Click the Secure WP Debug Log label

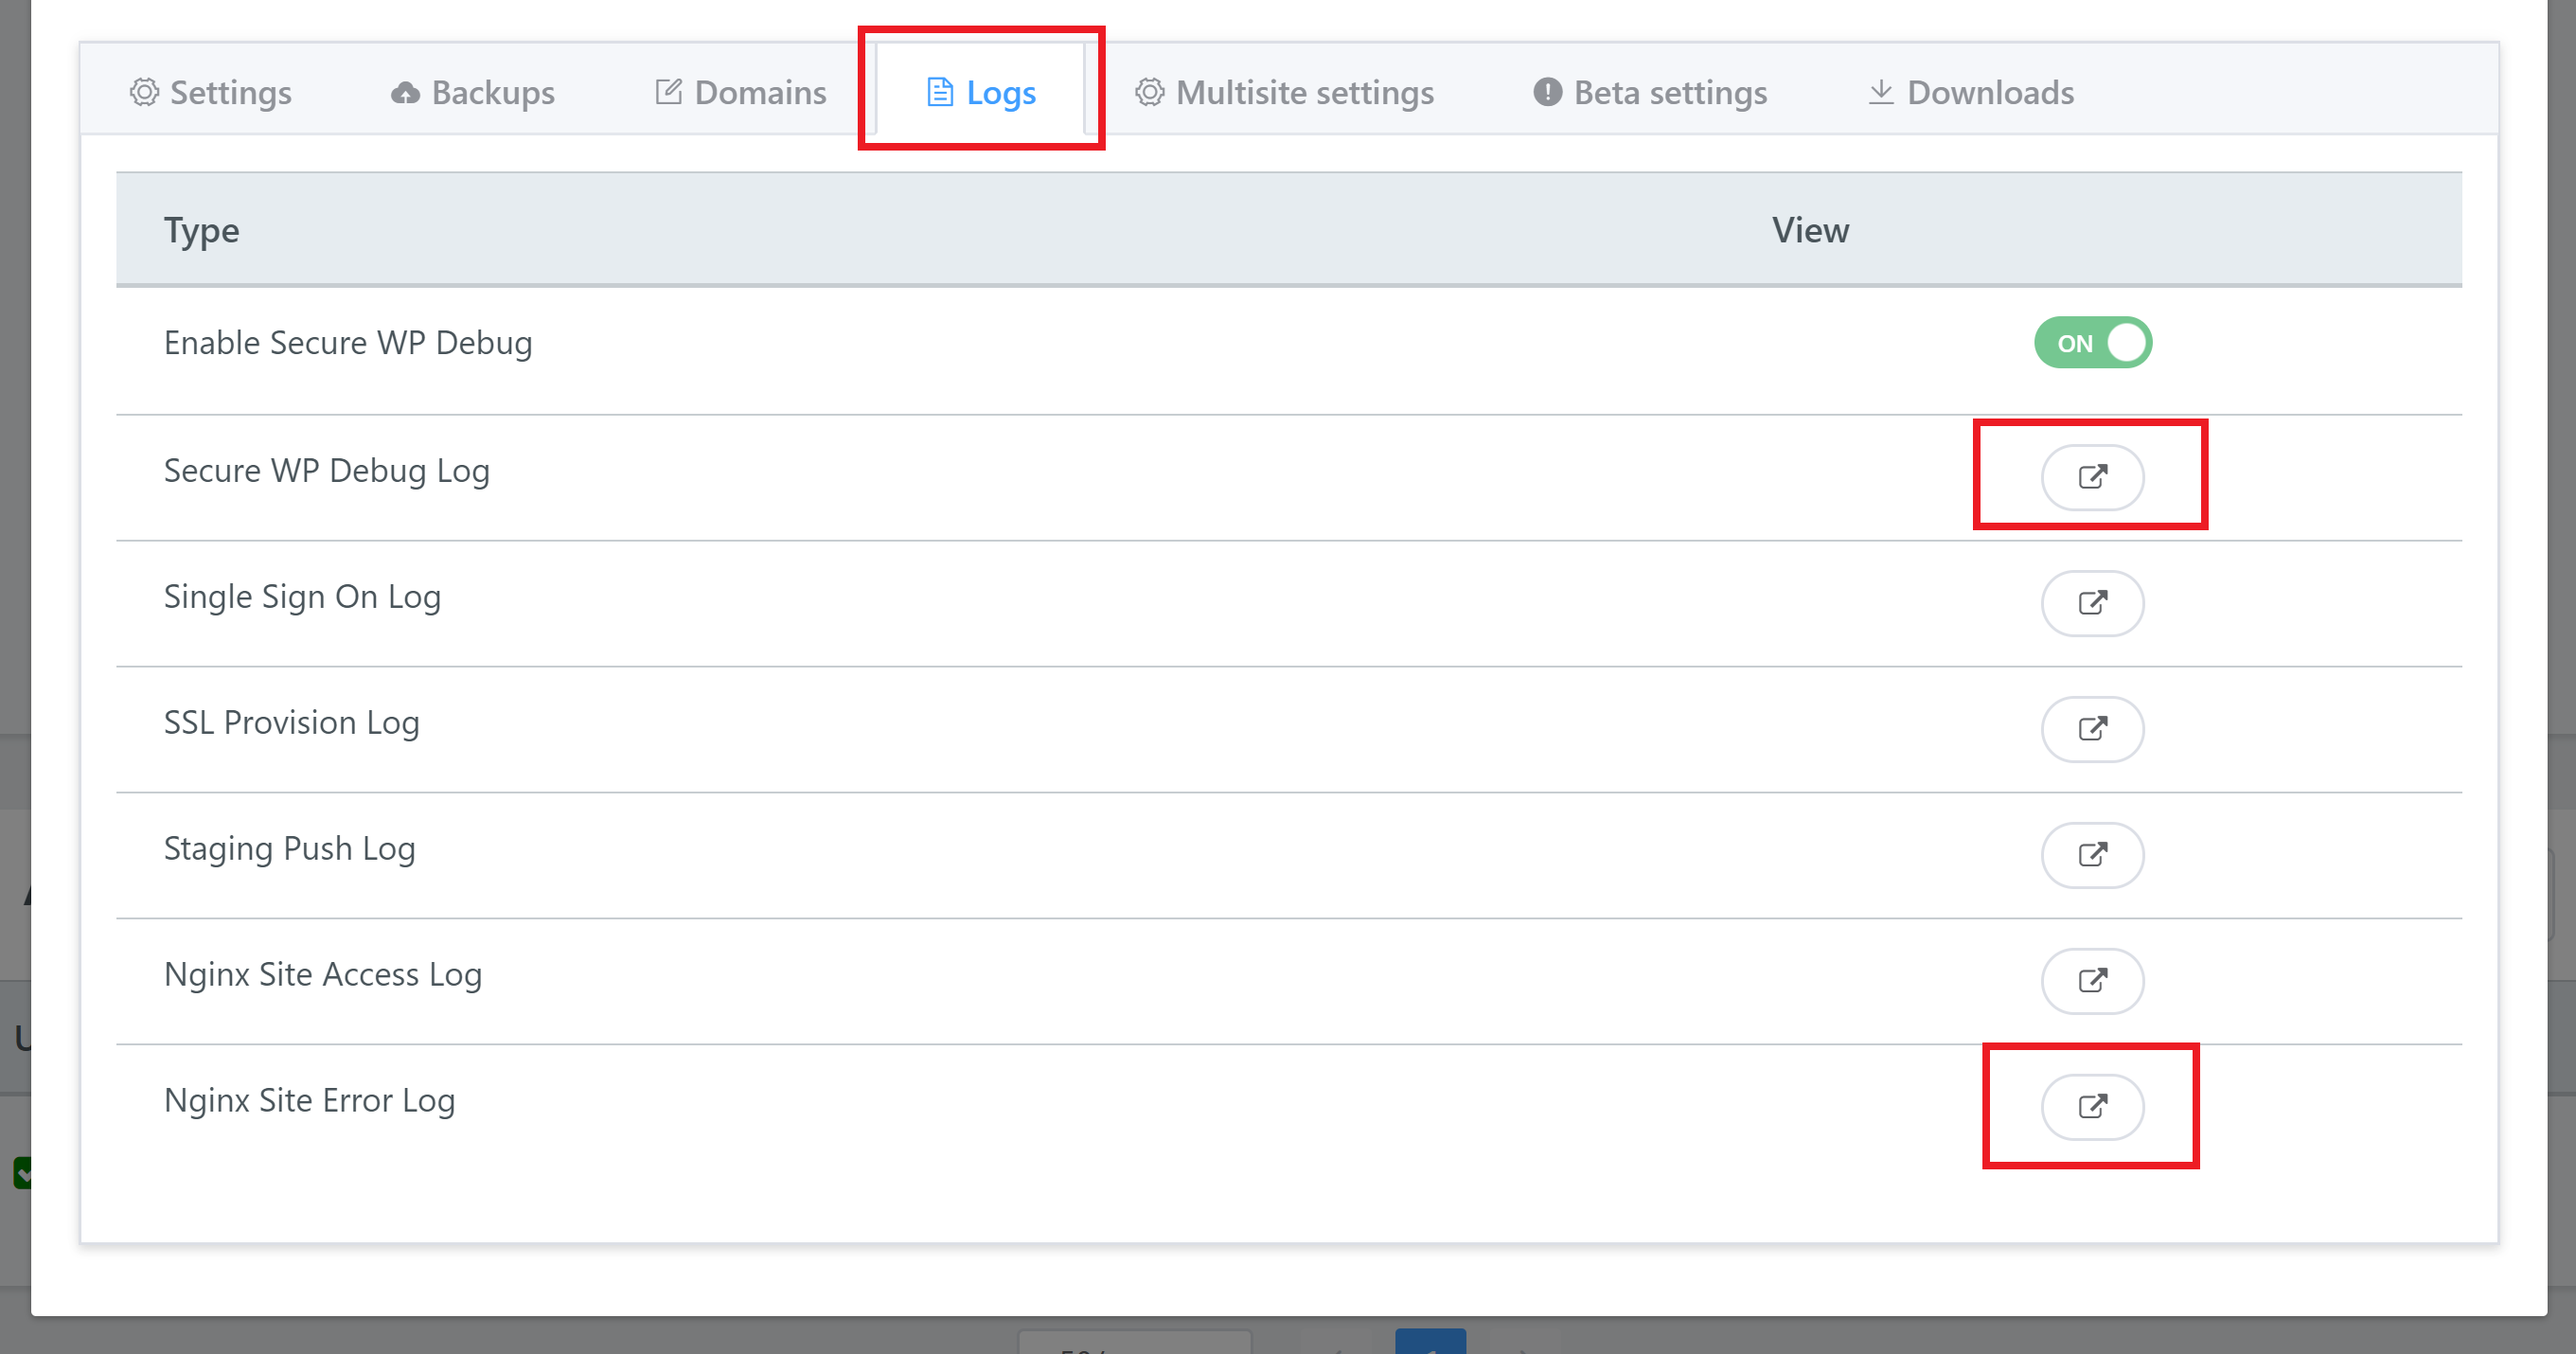[327, 471]
